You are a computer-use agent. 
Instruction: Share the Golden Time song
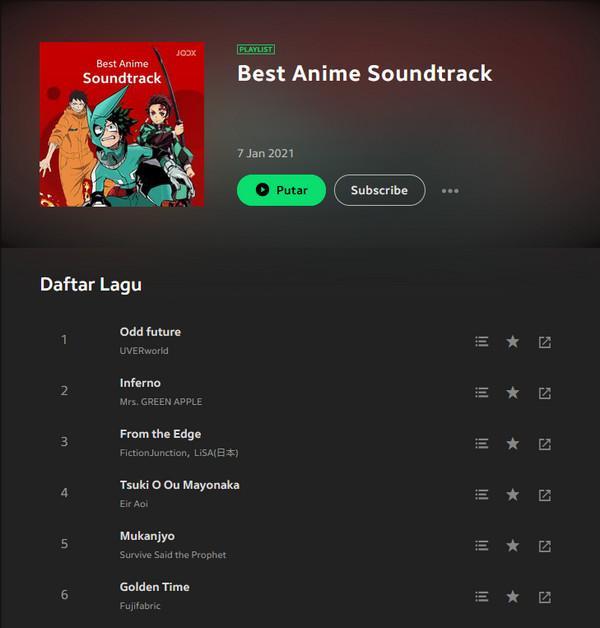(x=545, y=597)
